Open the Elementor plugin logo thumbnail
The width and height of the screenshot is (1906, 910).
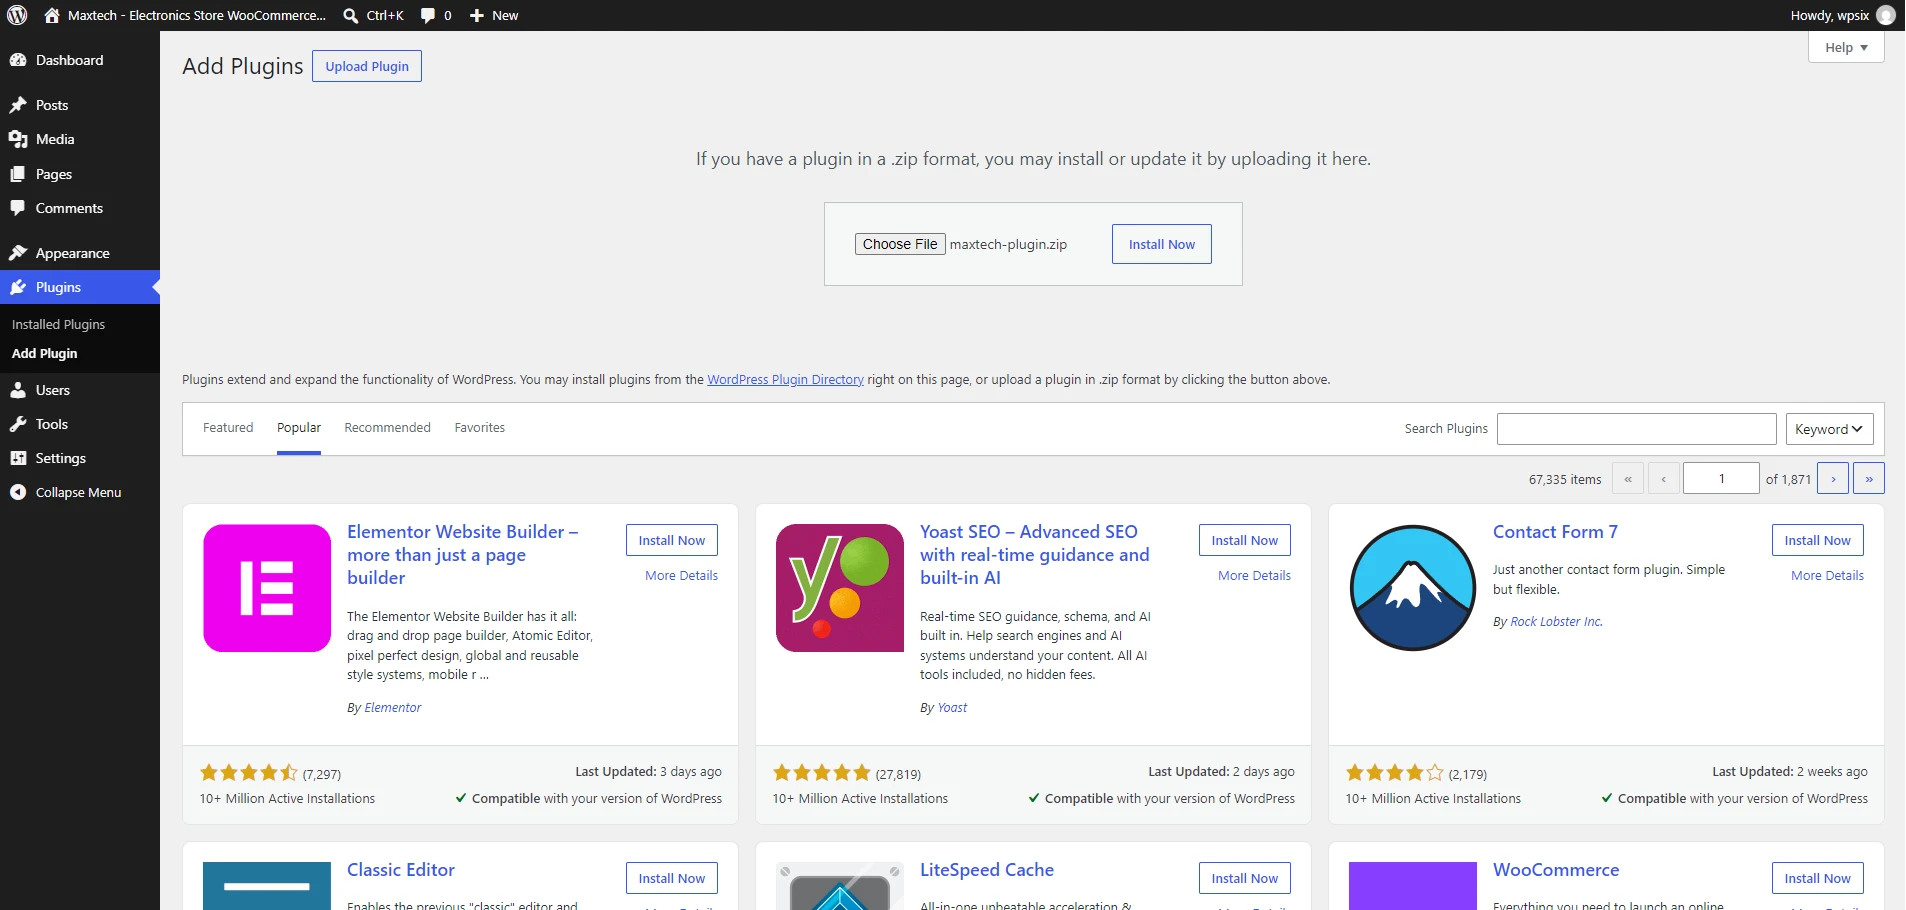click(267, 588)
